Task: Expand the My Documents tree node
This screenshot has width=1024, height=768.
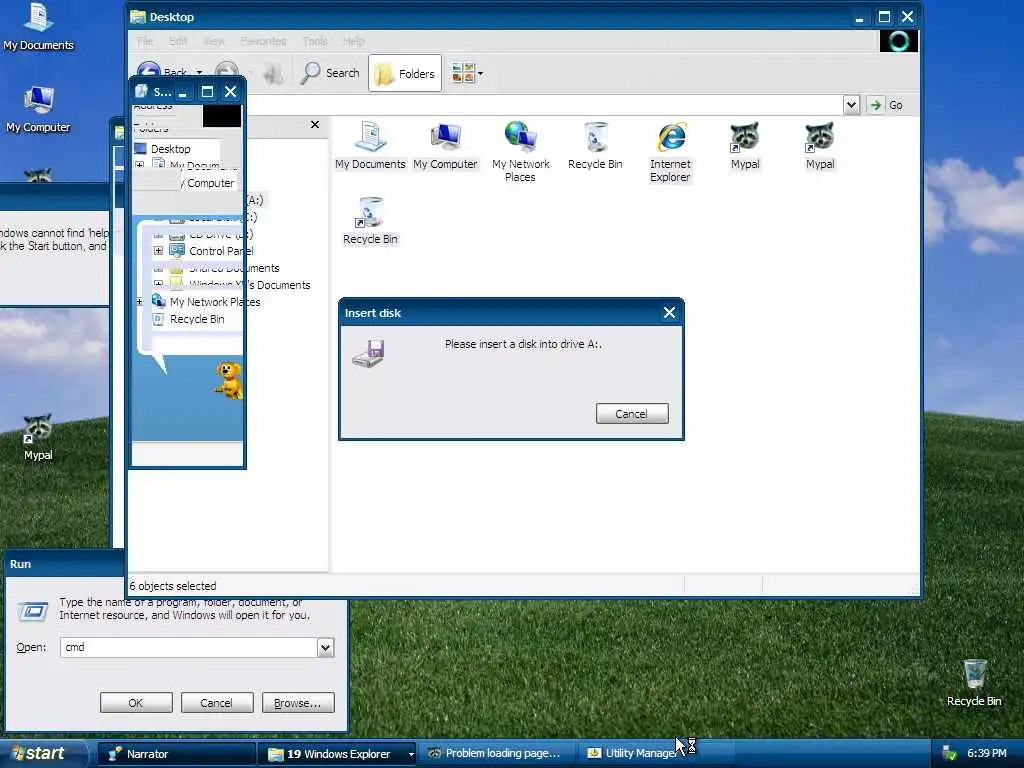Action: click(139, 165)
